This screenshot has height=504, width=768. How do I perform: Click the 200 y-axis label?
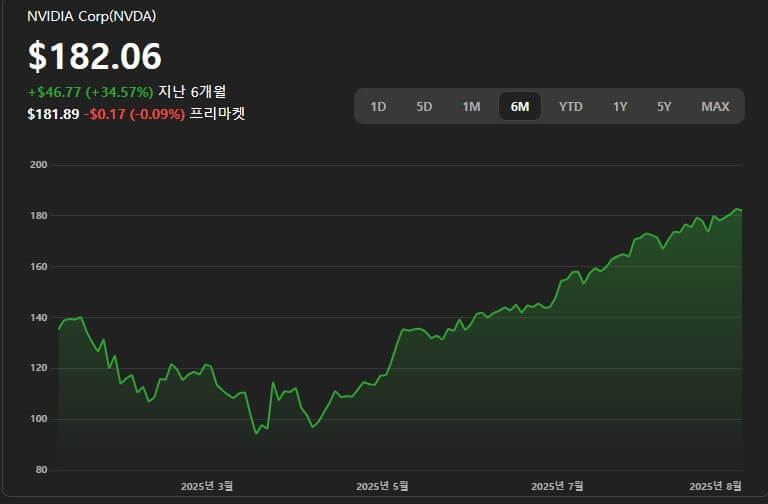point(39,165)
